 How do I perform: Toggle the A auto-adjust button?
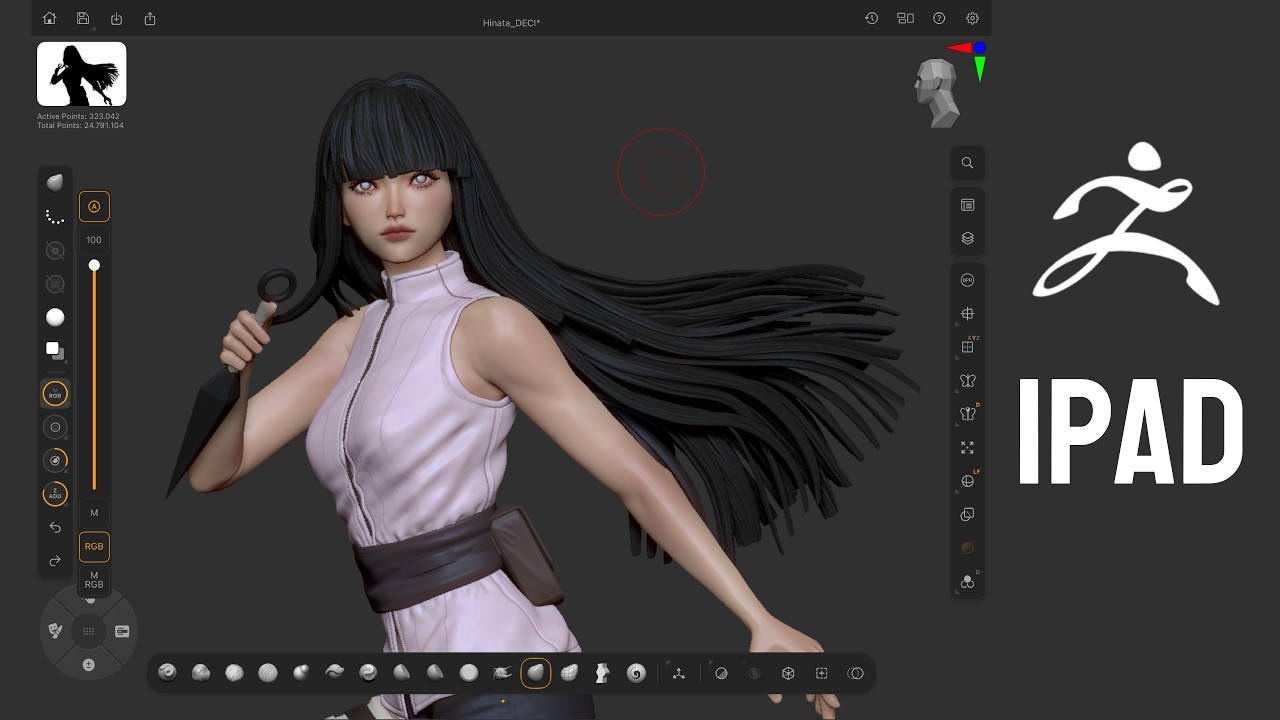[x=94, y=207]
